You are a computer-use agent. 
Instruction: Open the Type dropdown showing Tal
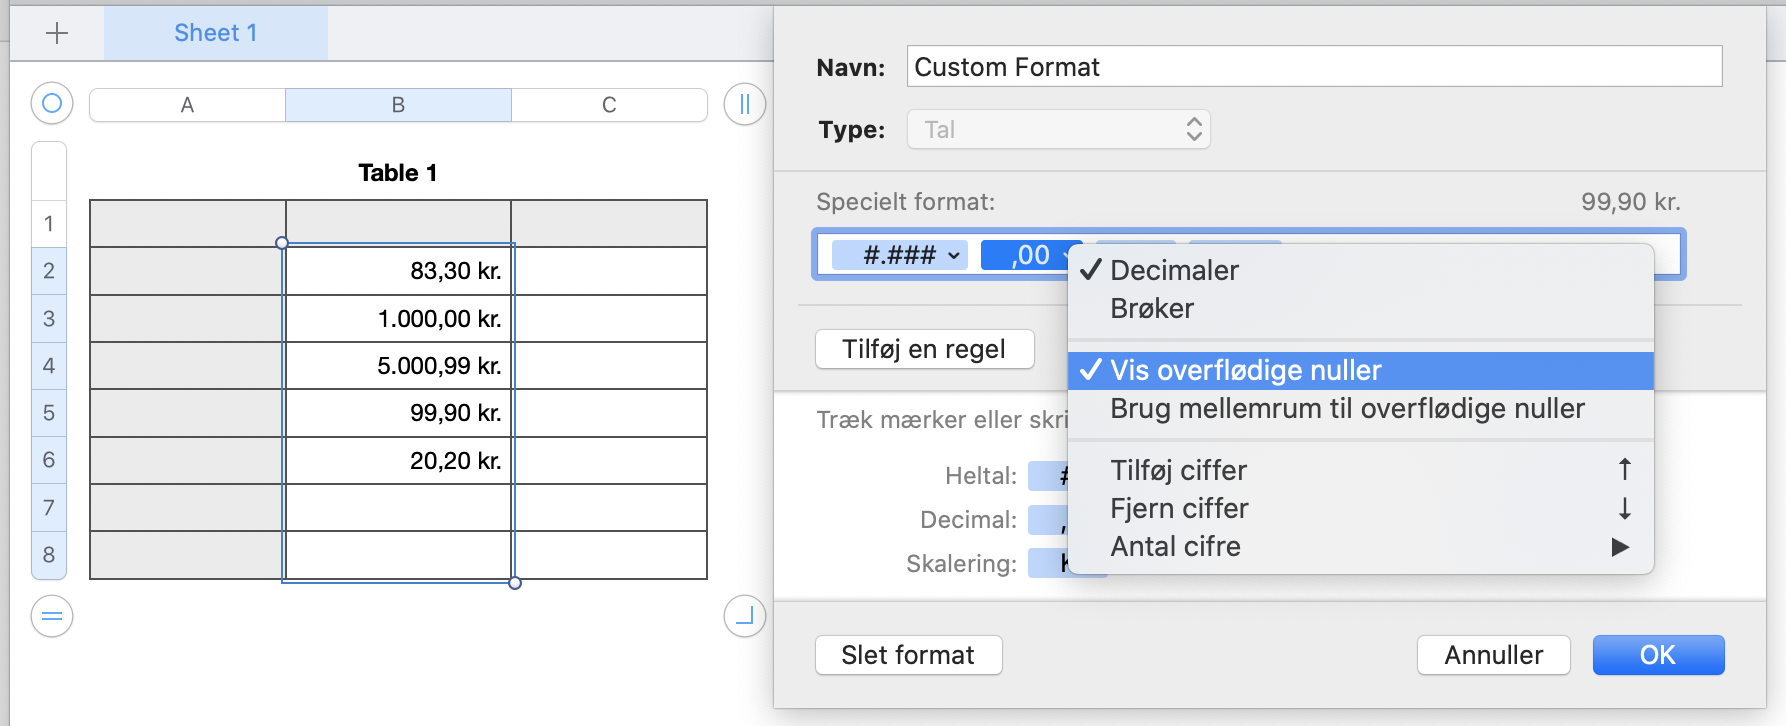click(1058, 130)
